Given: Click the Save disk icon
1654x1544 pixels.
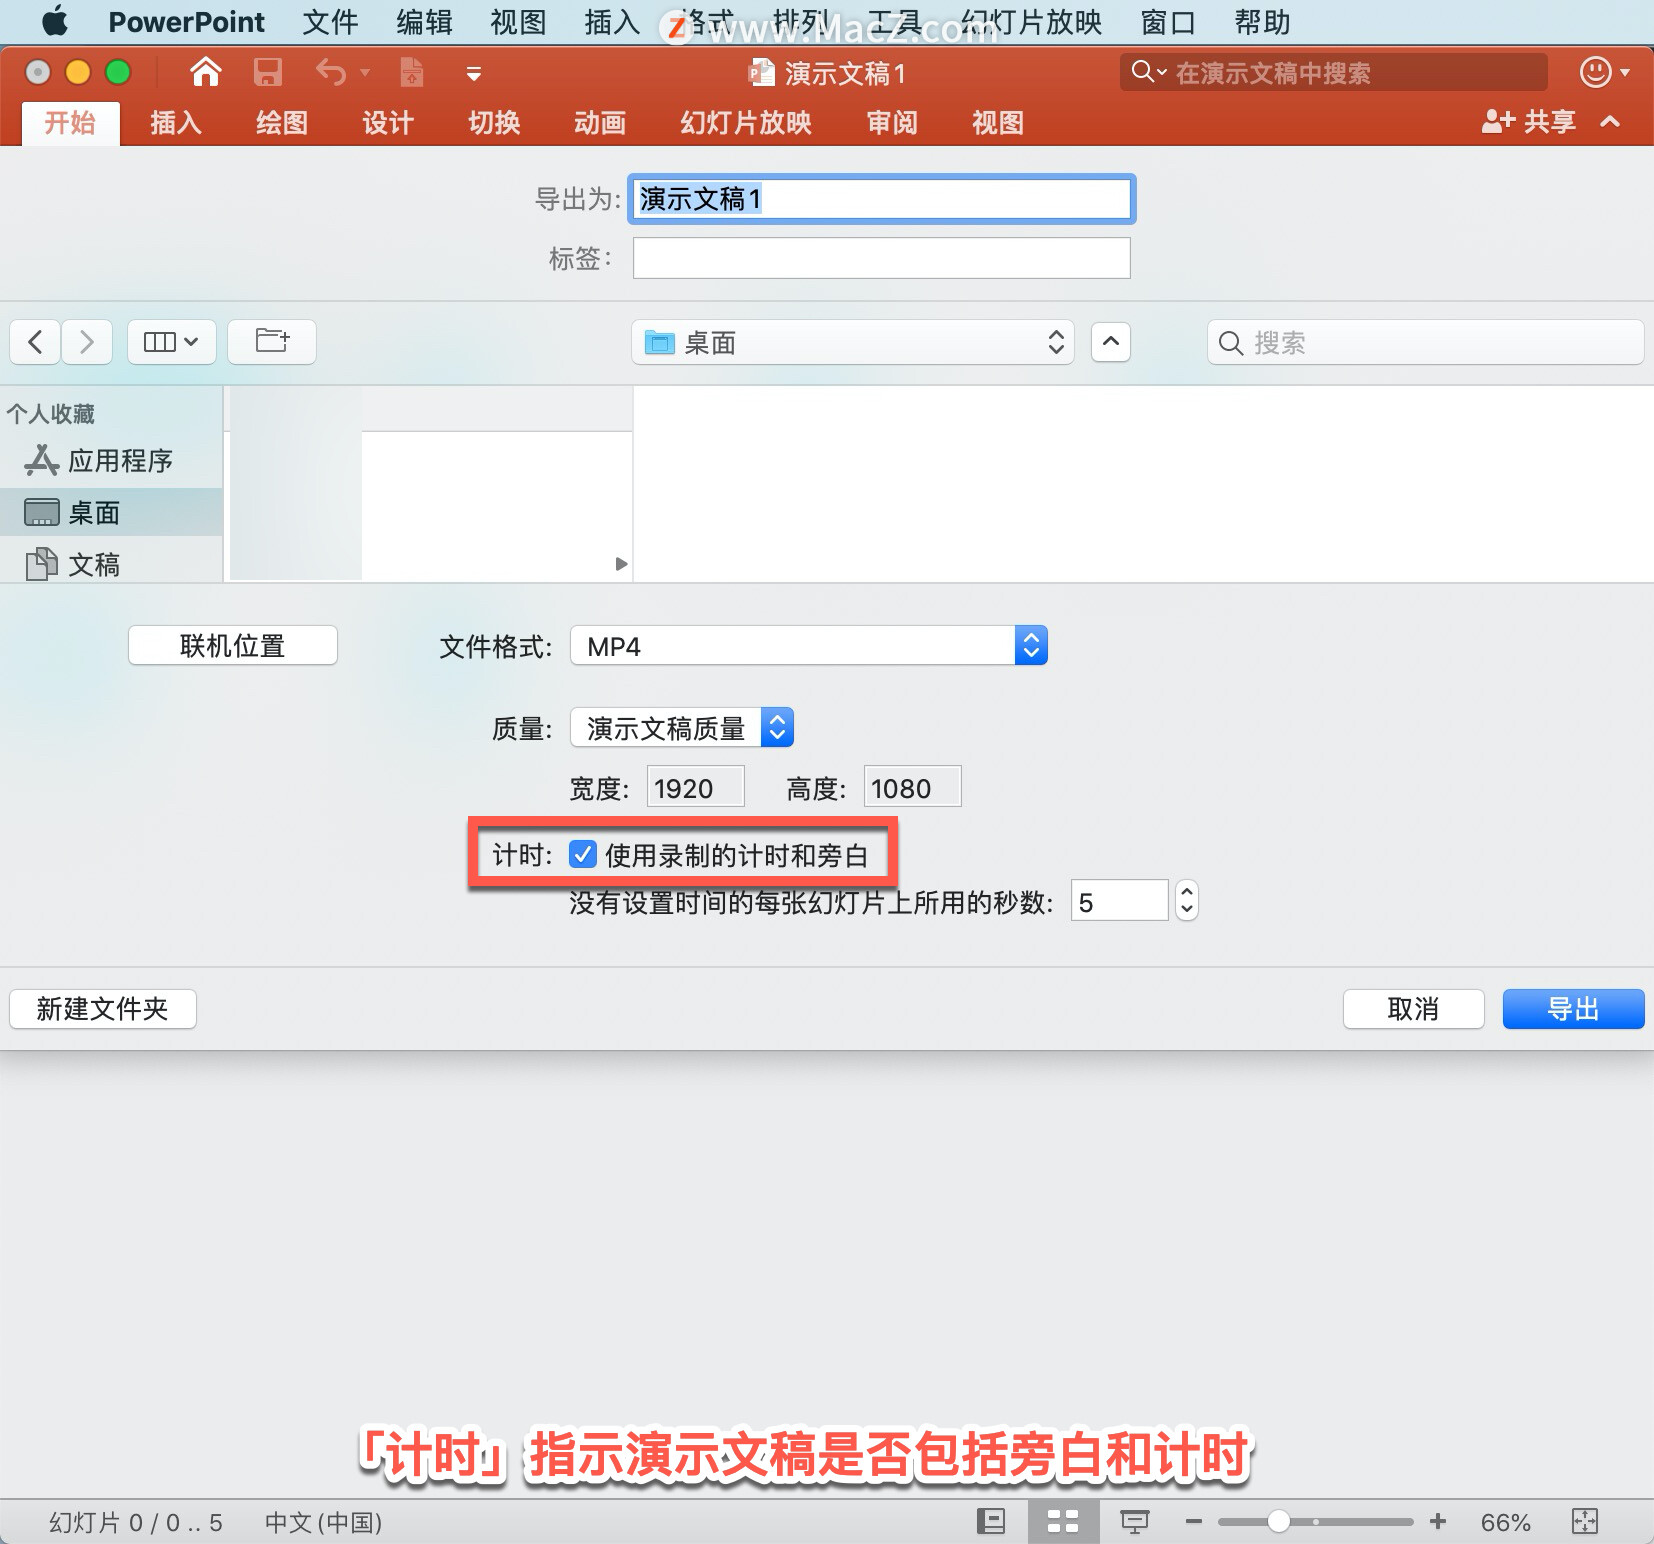Looking at the screenshot, I should coord(267,72).
